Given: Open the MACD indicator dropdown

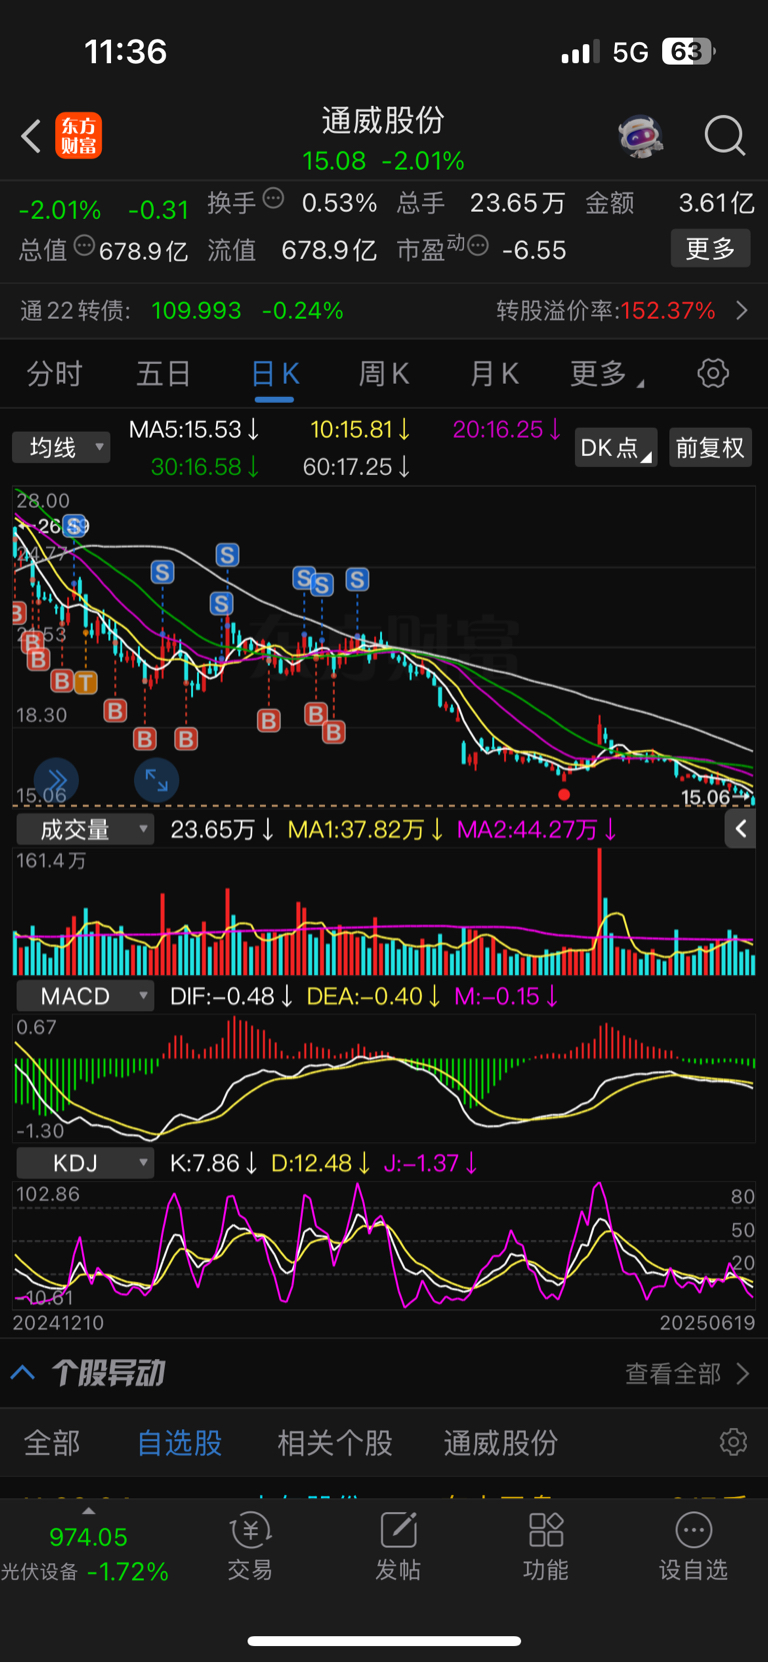Looking at the screenshot, I should [x=84, y=996].
